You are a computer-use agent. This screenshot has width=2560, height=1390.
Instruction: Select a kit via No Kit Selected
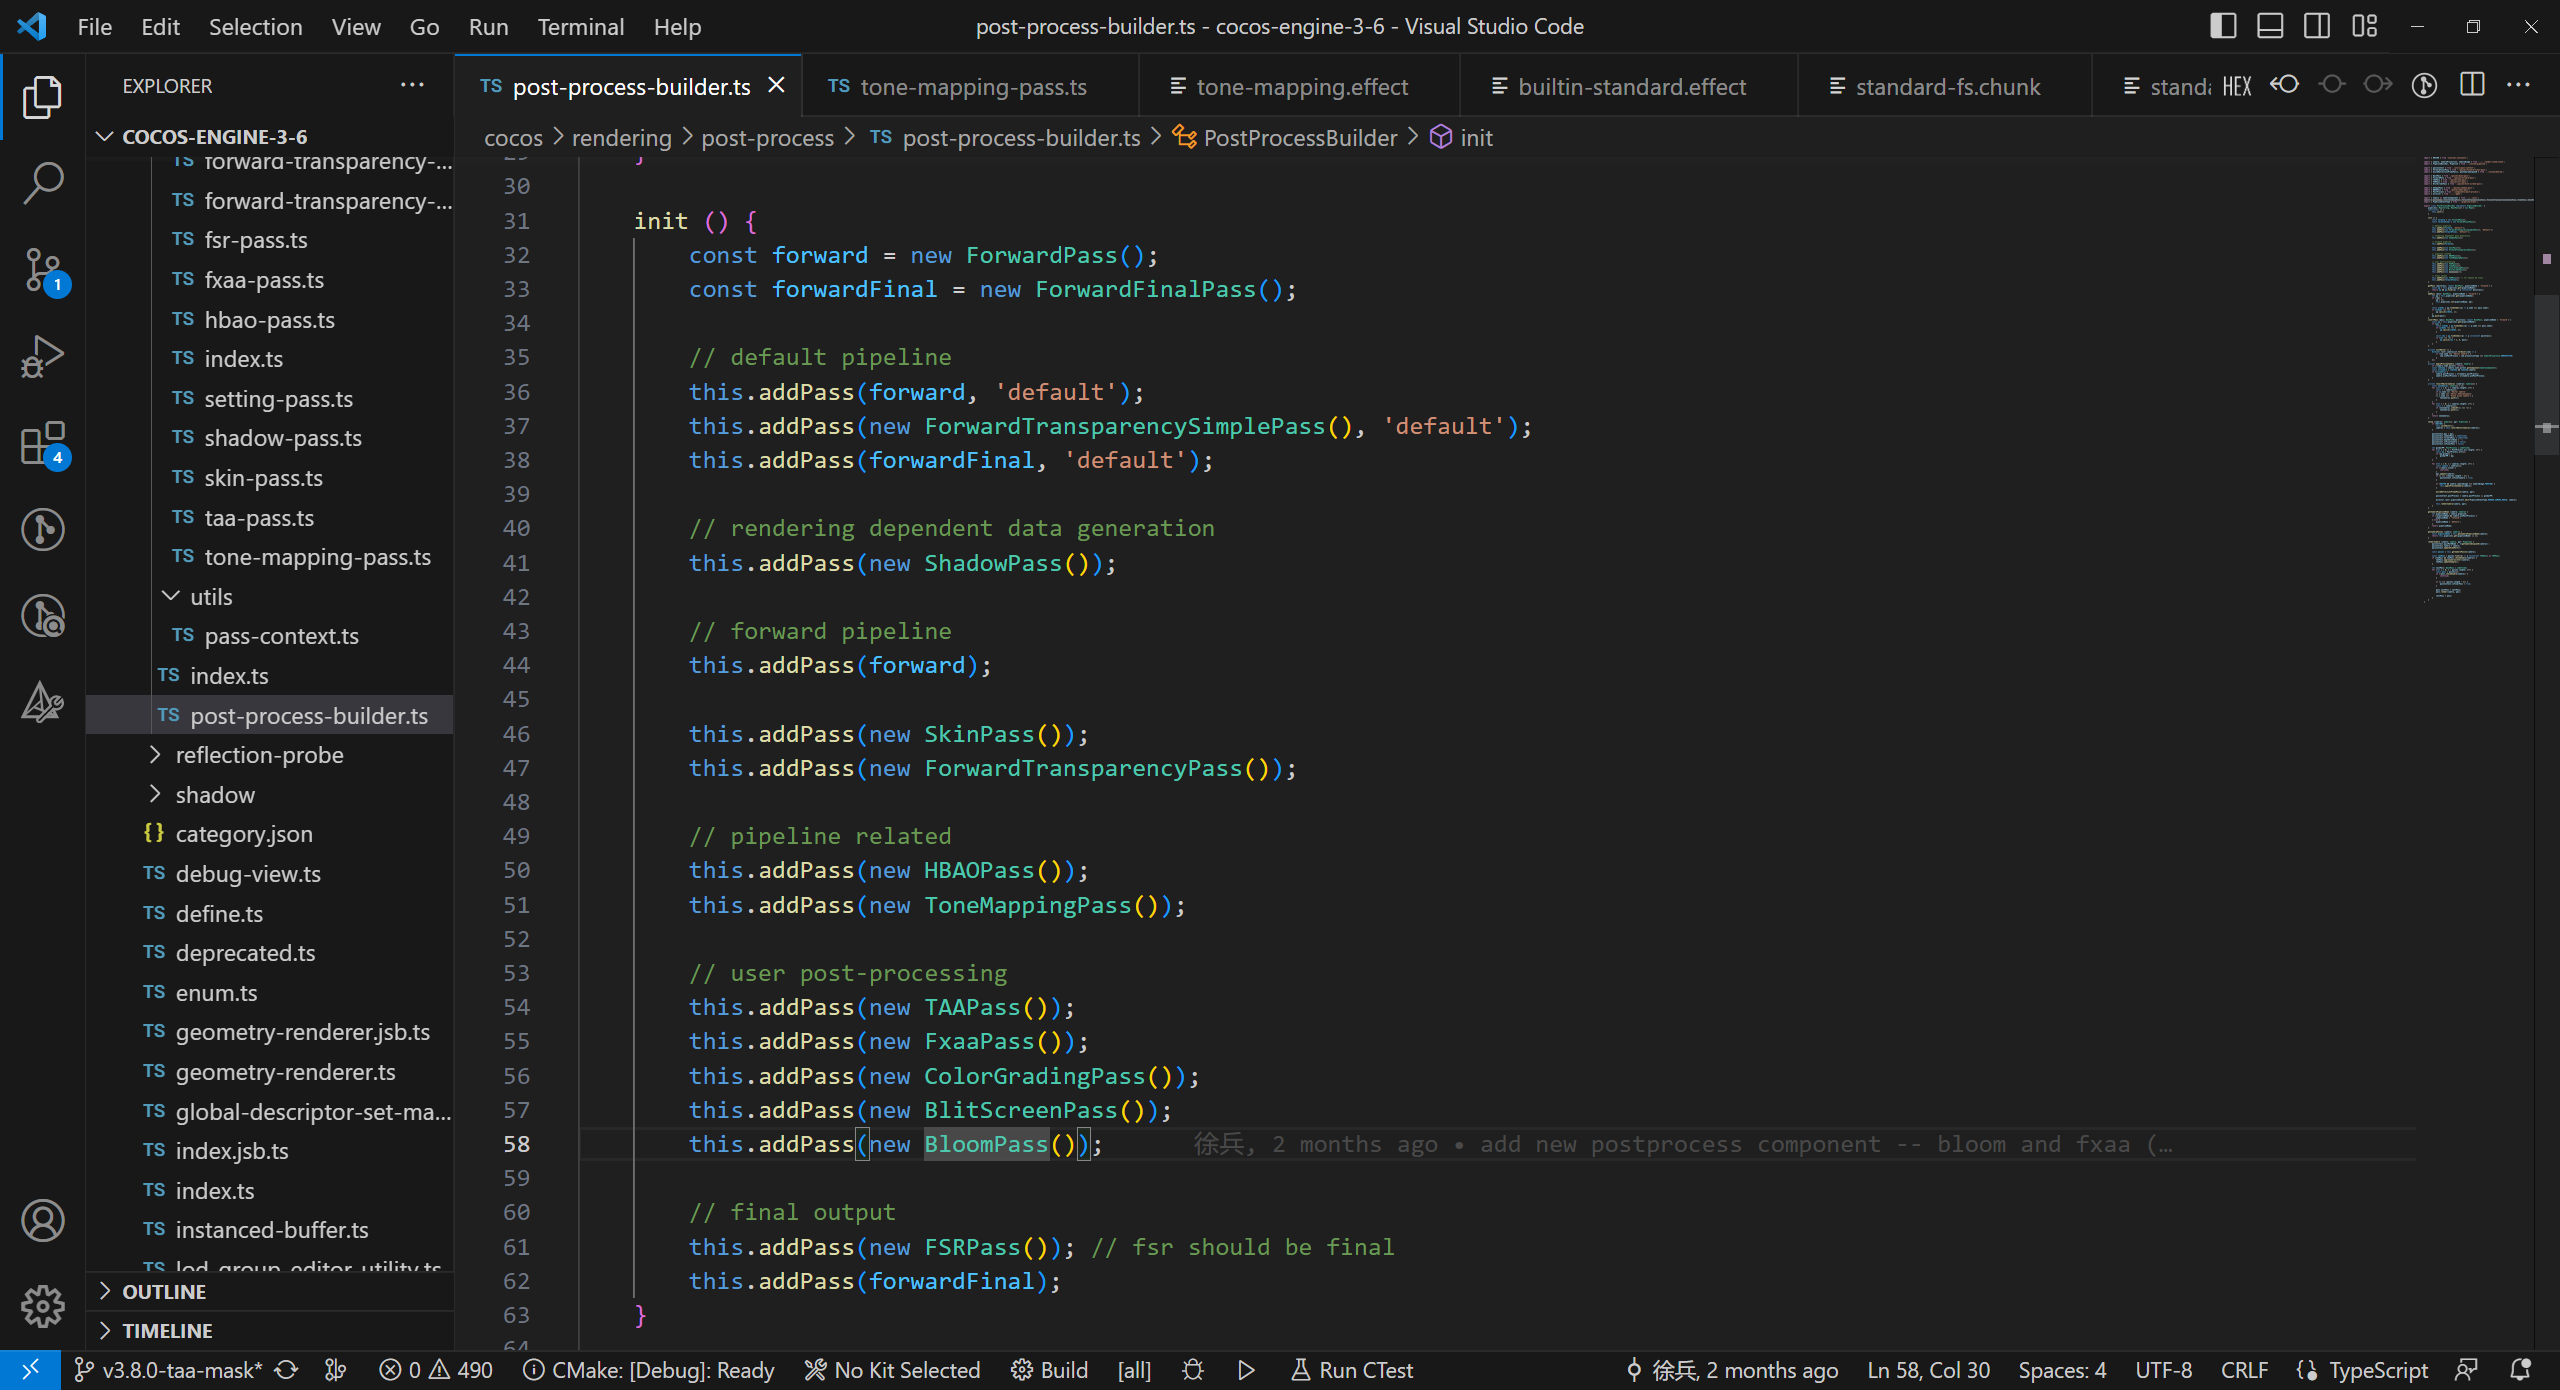[x=893, y=1370]
